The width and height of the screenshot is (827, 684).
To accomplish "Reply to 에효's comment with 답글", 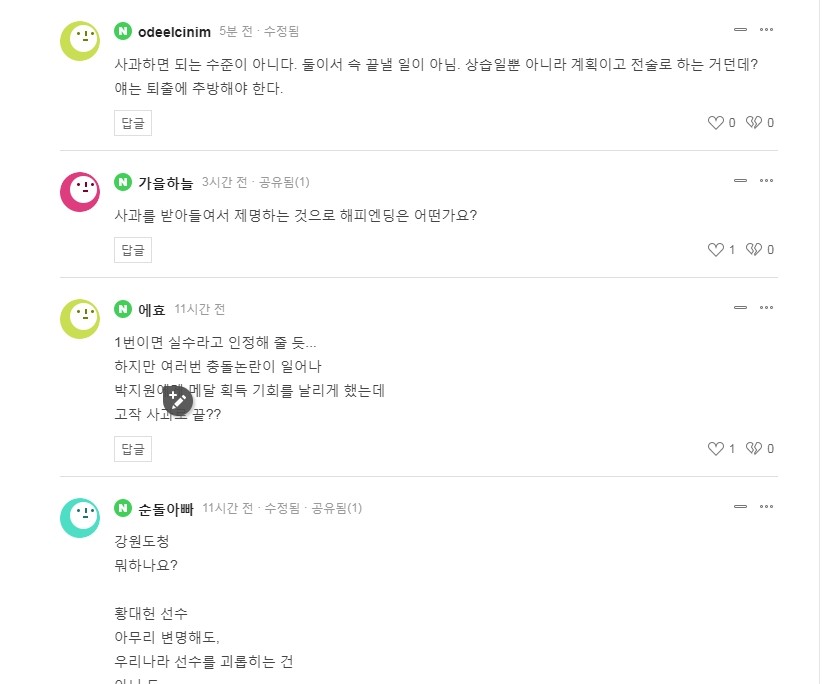I will pos(133,449).
